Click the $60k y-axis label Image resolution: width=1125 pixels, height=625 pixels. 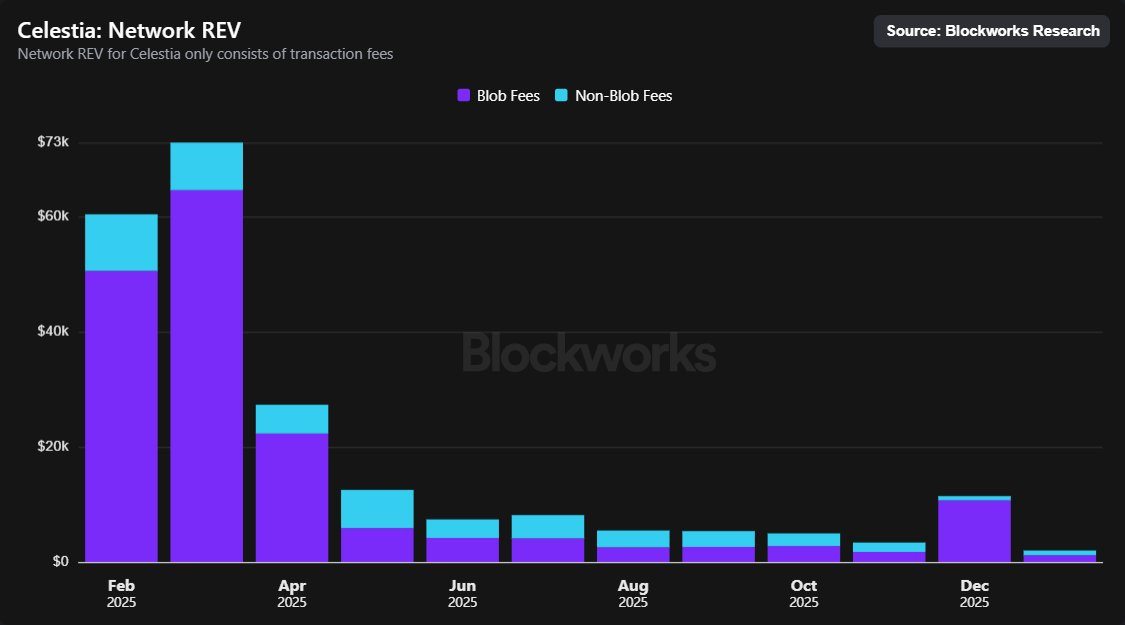tap(53, 216)
